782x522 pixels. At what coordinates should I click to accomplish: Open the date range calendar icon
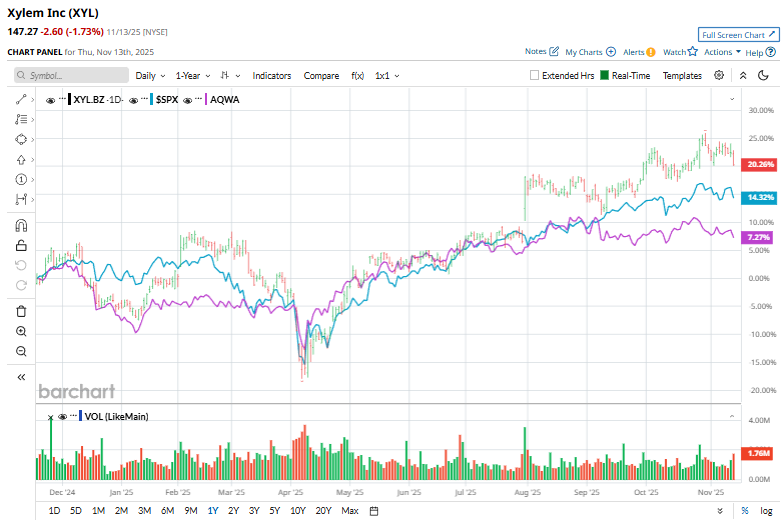[374, 511]
